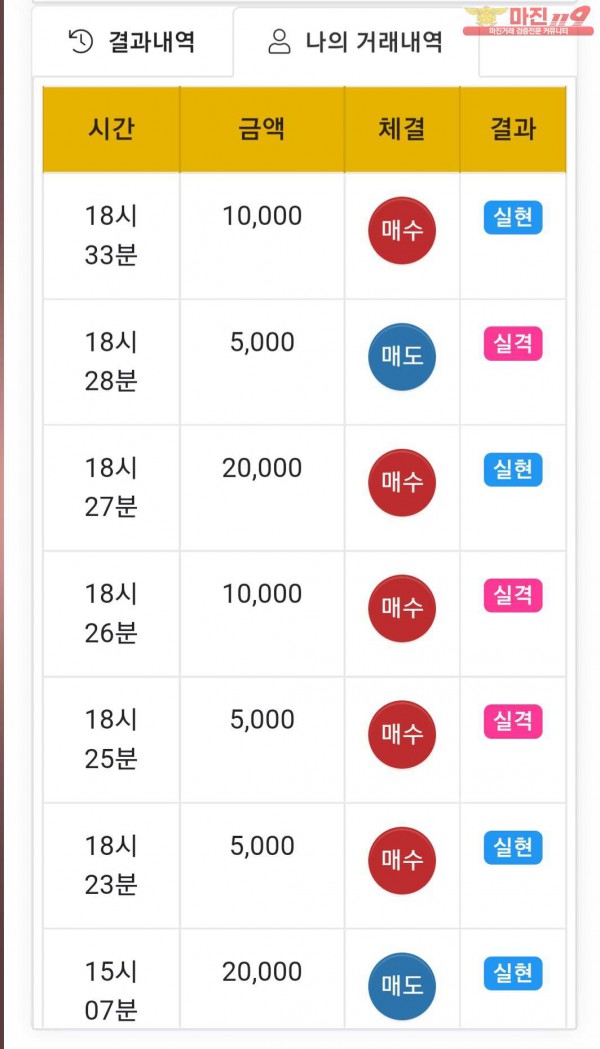Click the pink 실격 badge at 18시 28분
600x1049 pixels.
[x=513, y=344]
